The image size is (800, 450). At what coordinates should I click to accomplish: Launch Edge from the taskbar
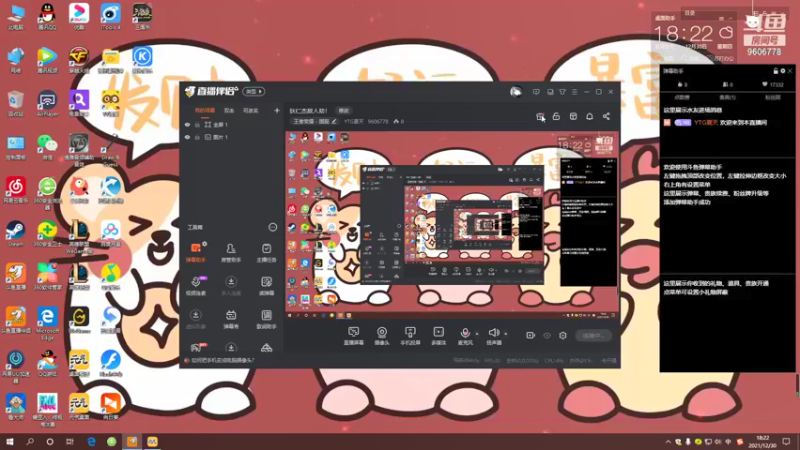pyautogui.click(x=91, y=441)
